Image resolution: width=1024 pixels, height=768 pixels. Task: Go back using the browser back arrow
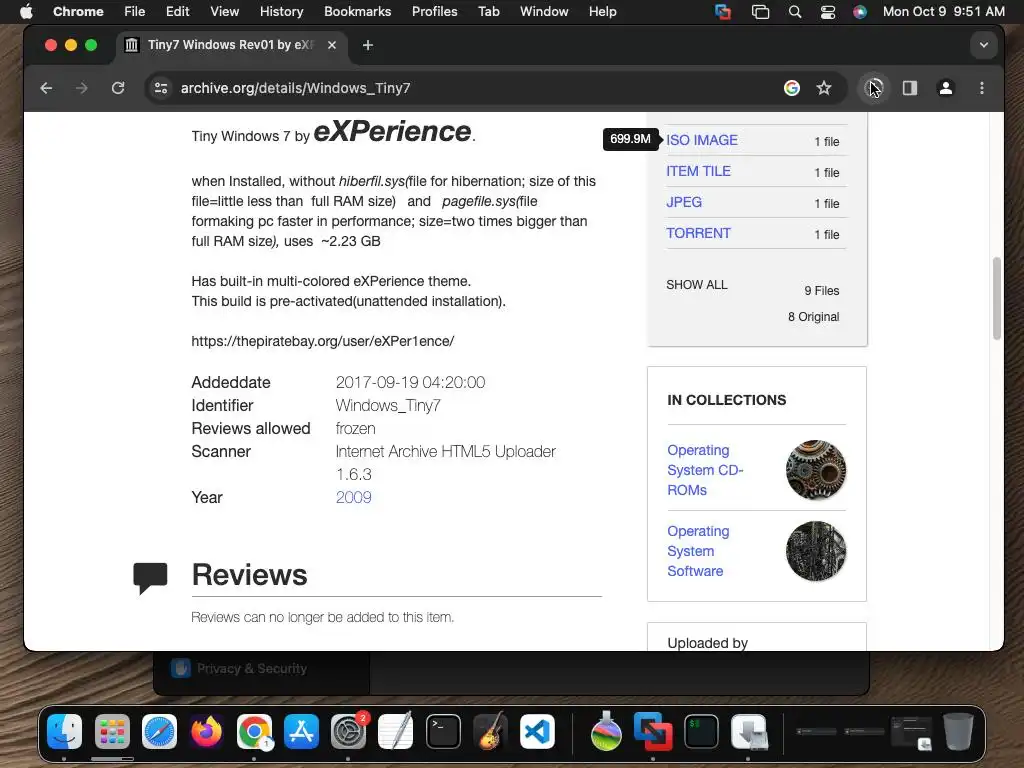click(x=46, y=88)
